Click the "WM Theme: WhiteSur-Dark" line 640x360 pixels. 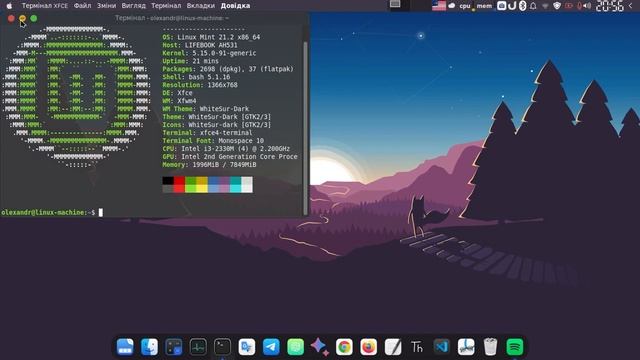206,109
